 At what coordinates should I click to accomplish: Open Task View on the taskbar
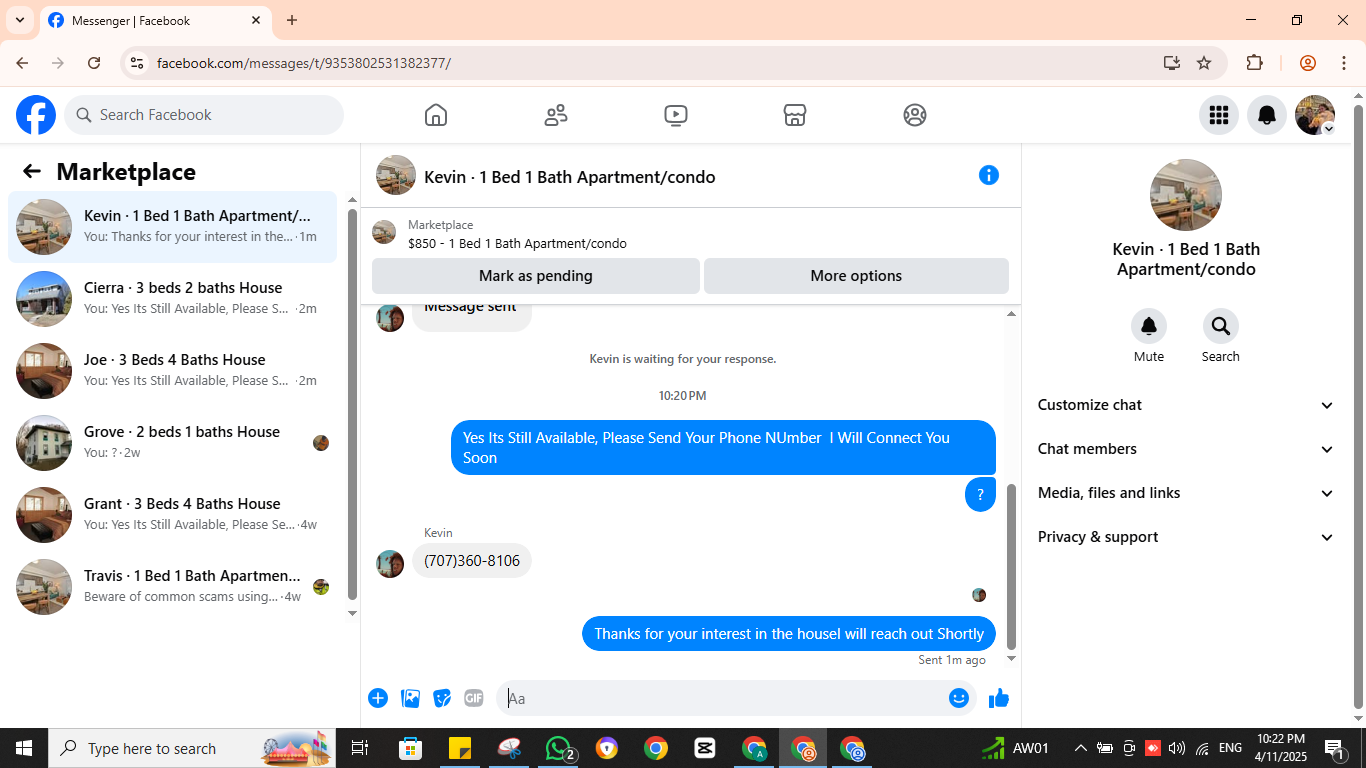[x=360, y=748]
